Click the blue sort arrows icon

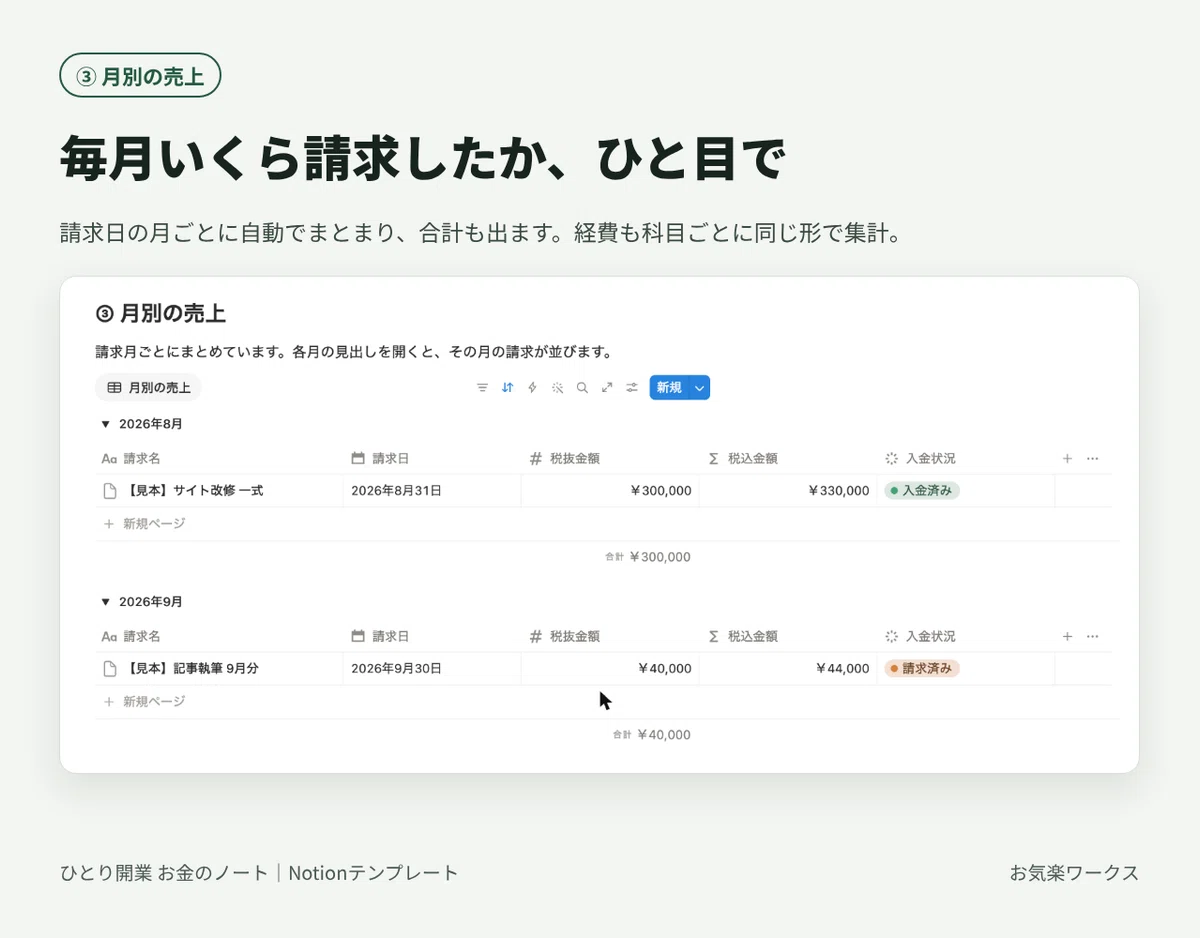coord(507,387)
